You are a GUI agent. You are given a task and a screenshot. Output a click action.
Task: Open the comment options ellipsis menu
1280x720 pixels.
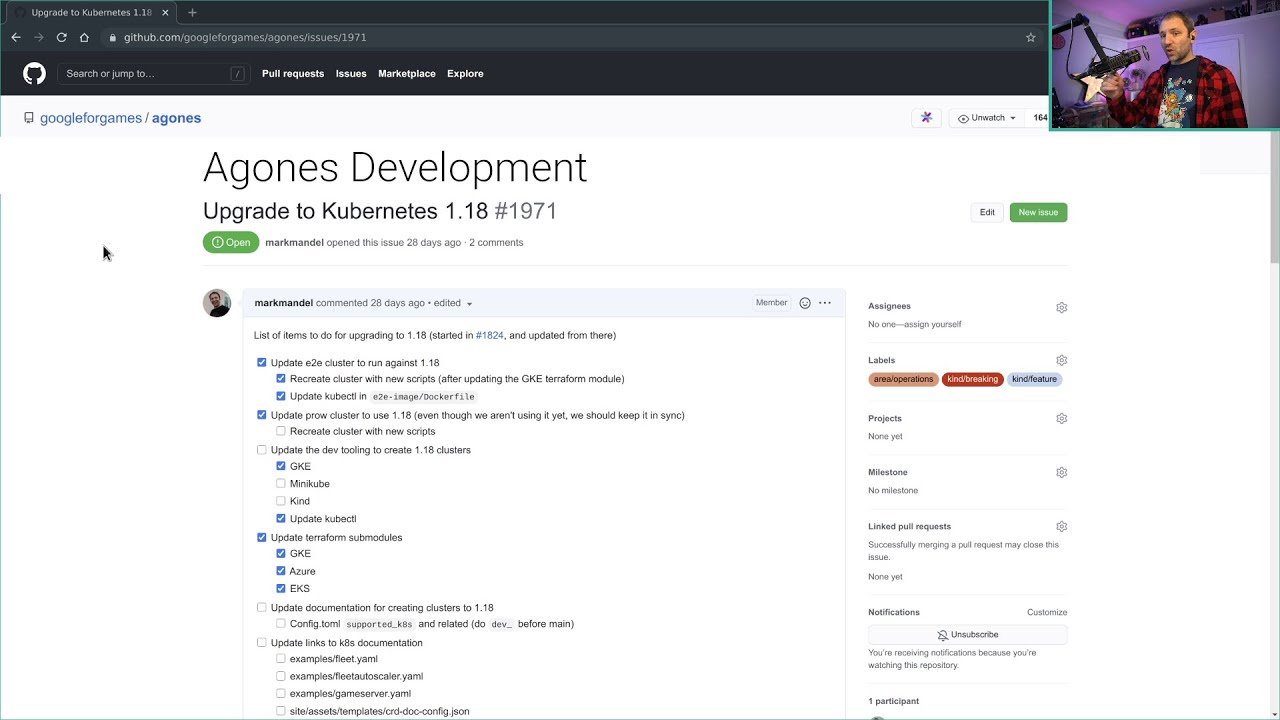click(825, 303)
